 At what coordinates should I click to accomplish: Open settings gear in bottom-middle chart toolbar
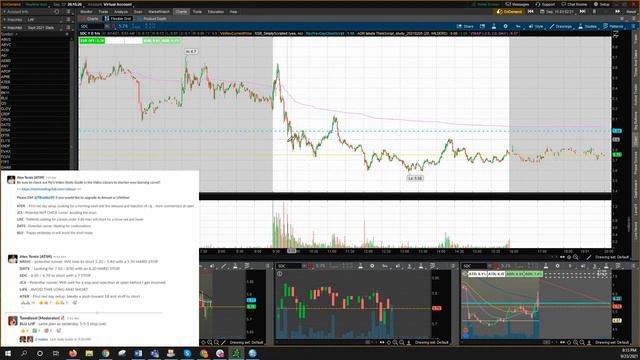[372, 266]
